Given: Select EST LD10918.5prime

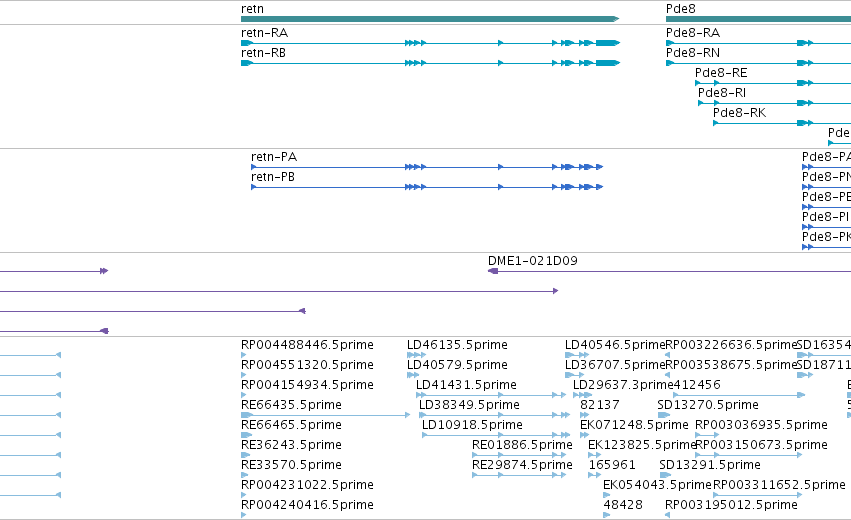Looking at the screenshot, I should pos(472,425).
